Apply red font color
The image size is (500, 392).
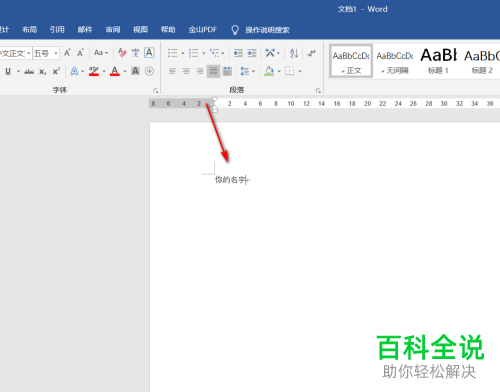point(115,71)
